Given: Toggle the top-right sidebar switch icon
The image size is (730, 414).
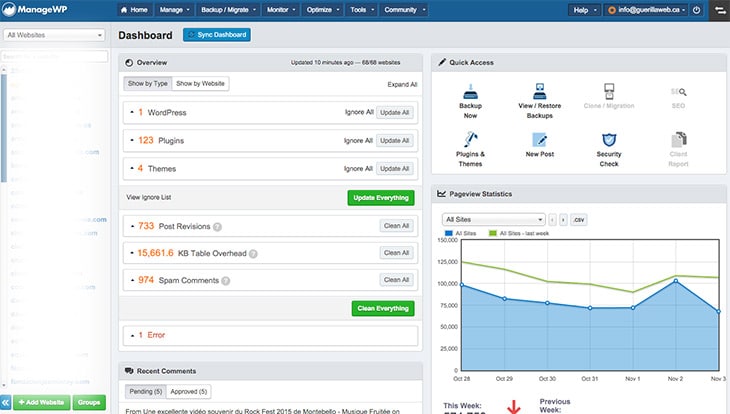Looking at the screenshot, I should 721,10.
